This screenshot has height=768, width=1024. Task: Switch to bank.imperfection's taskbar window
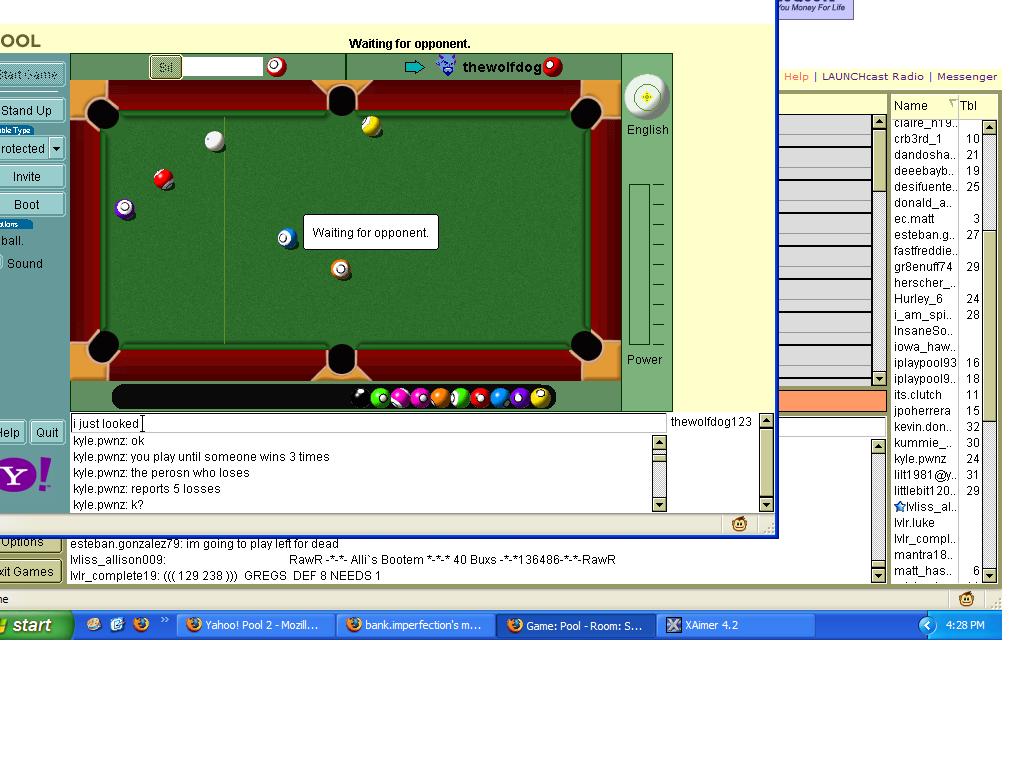(x=415, y=625)
